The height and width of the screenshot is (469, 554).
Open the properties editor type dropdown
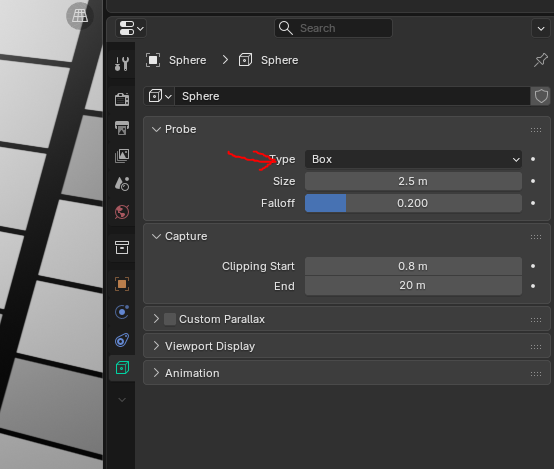(131, 28)
